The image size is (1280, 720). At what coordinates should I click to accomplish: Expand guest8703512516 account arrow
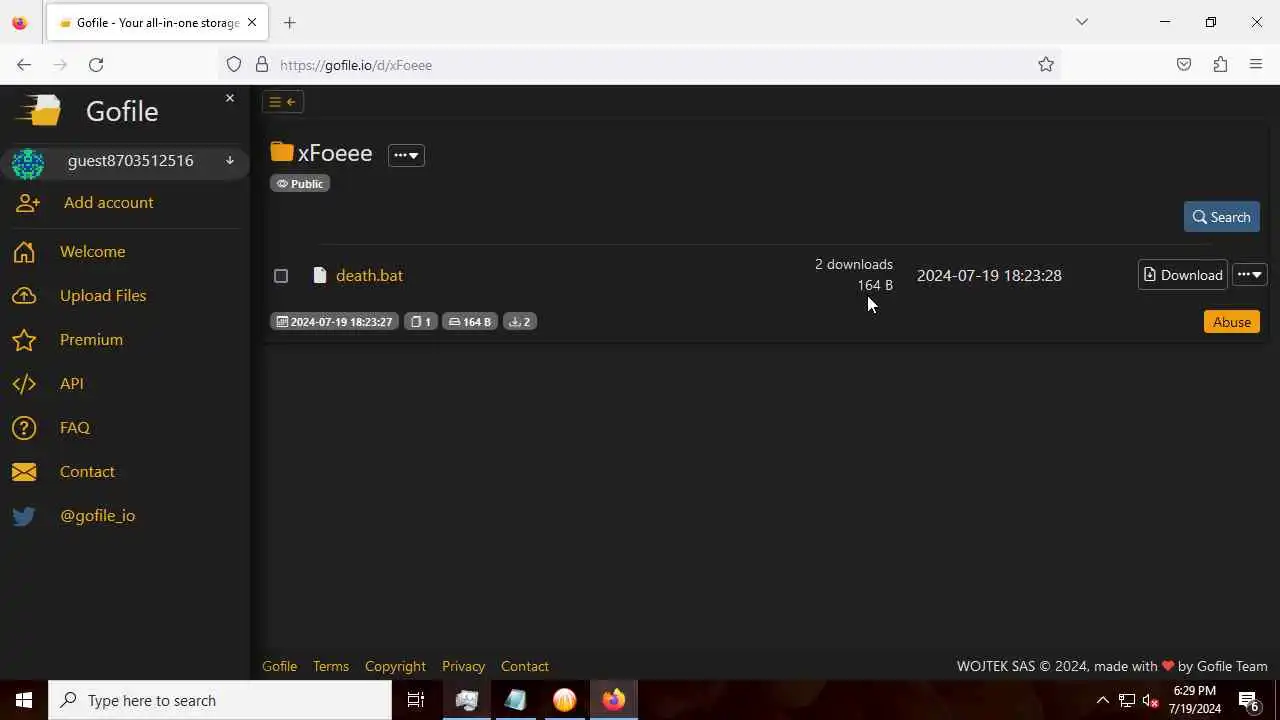click(230, 161)
